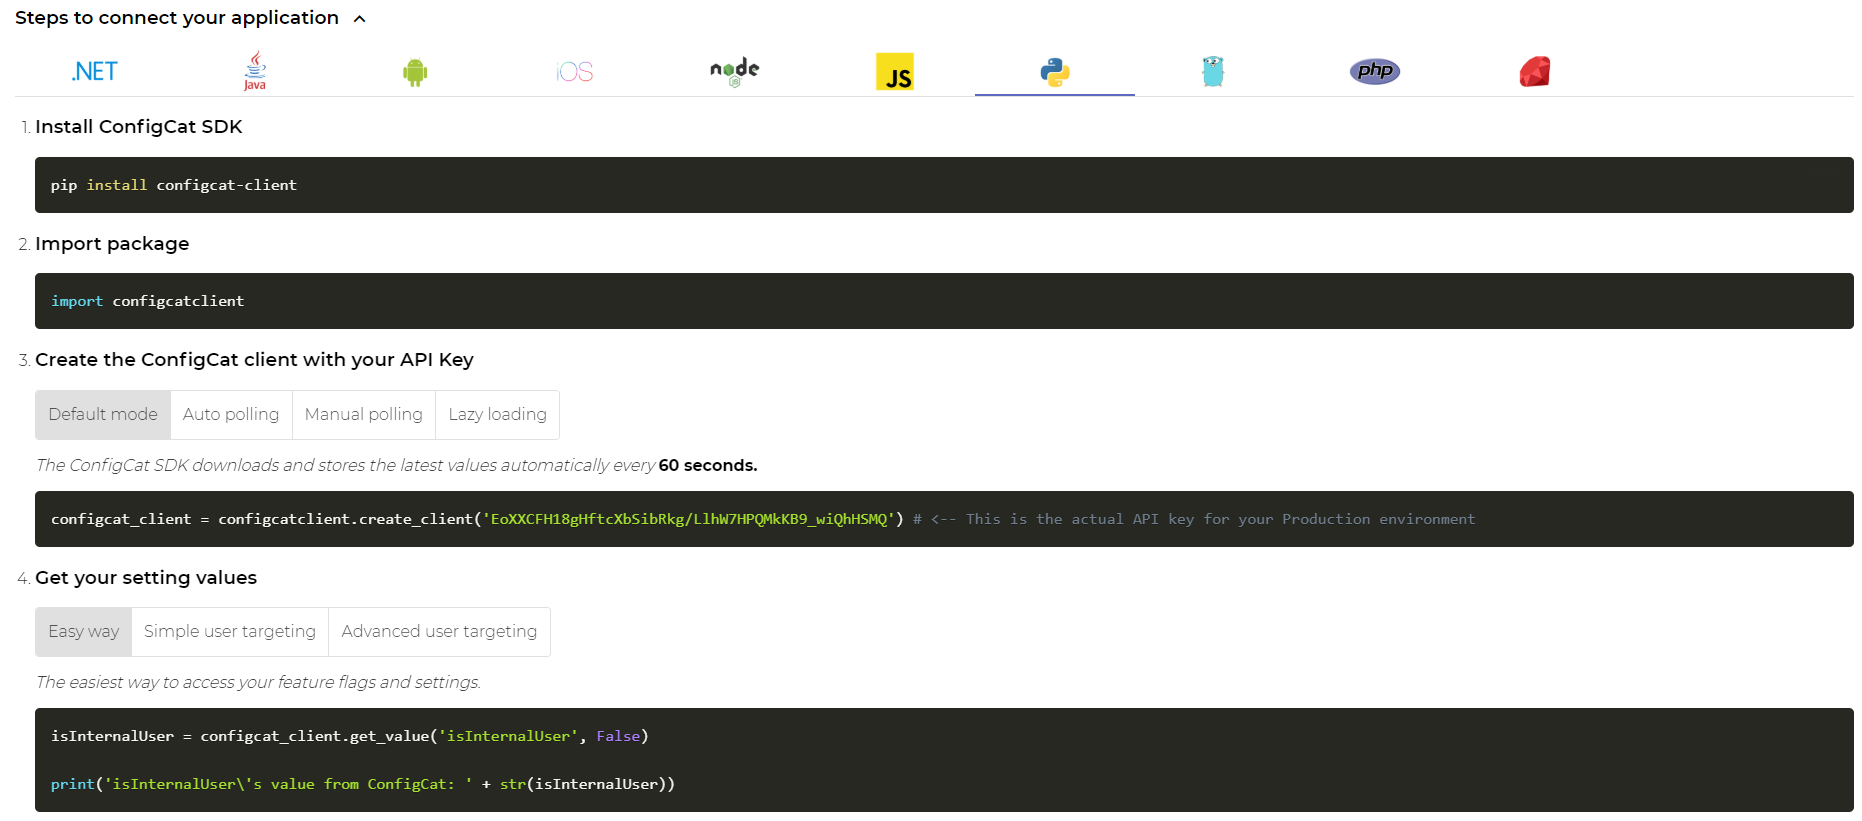Click the 60 seconds text

coord(708,465)
